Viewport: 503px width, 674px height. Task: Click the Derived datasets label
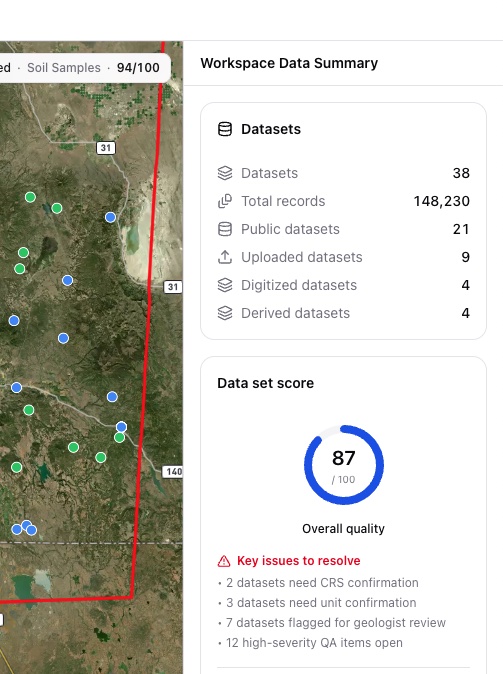[x=295, y=313]
